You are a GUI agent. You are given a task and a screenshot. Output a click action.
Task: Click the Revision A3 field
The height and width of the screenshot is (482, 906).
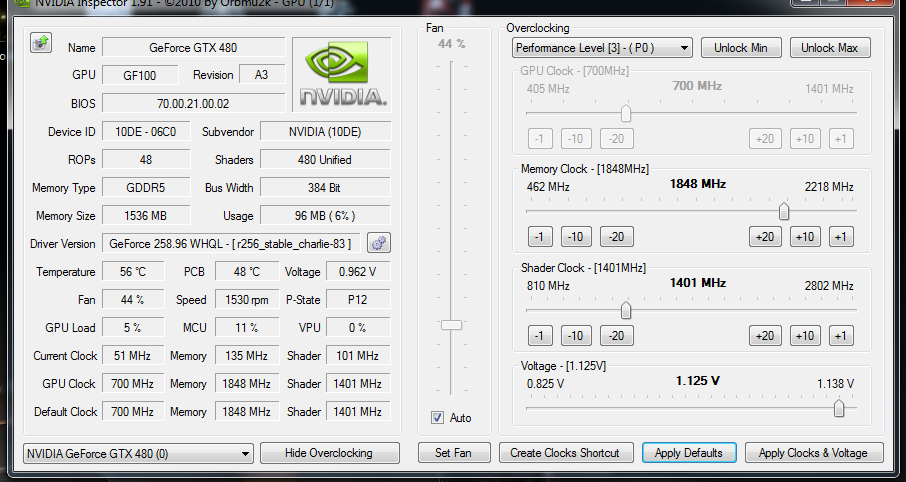tap(262, 75)
